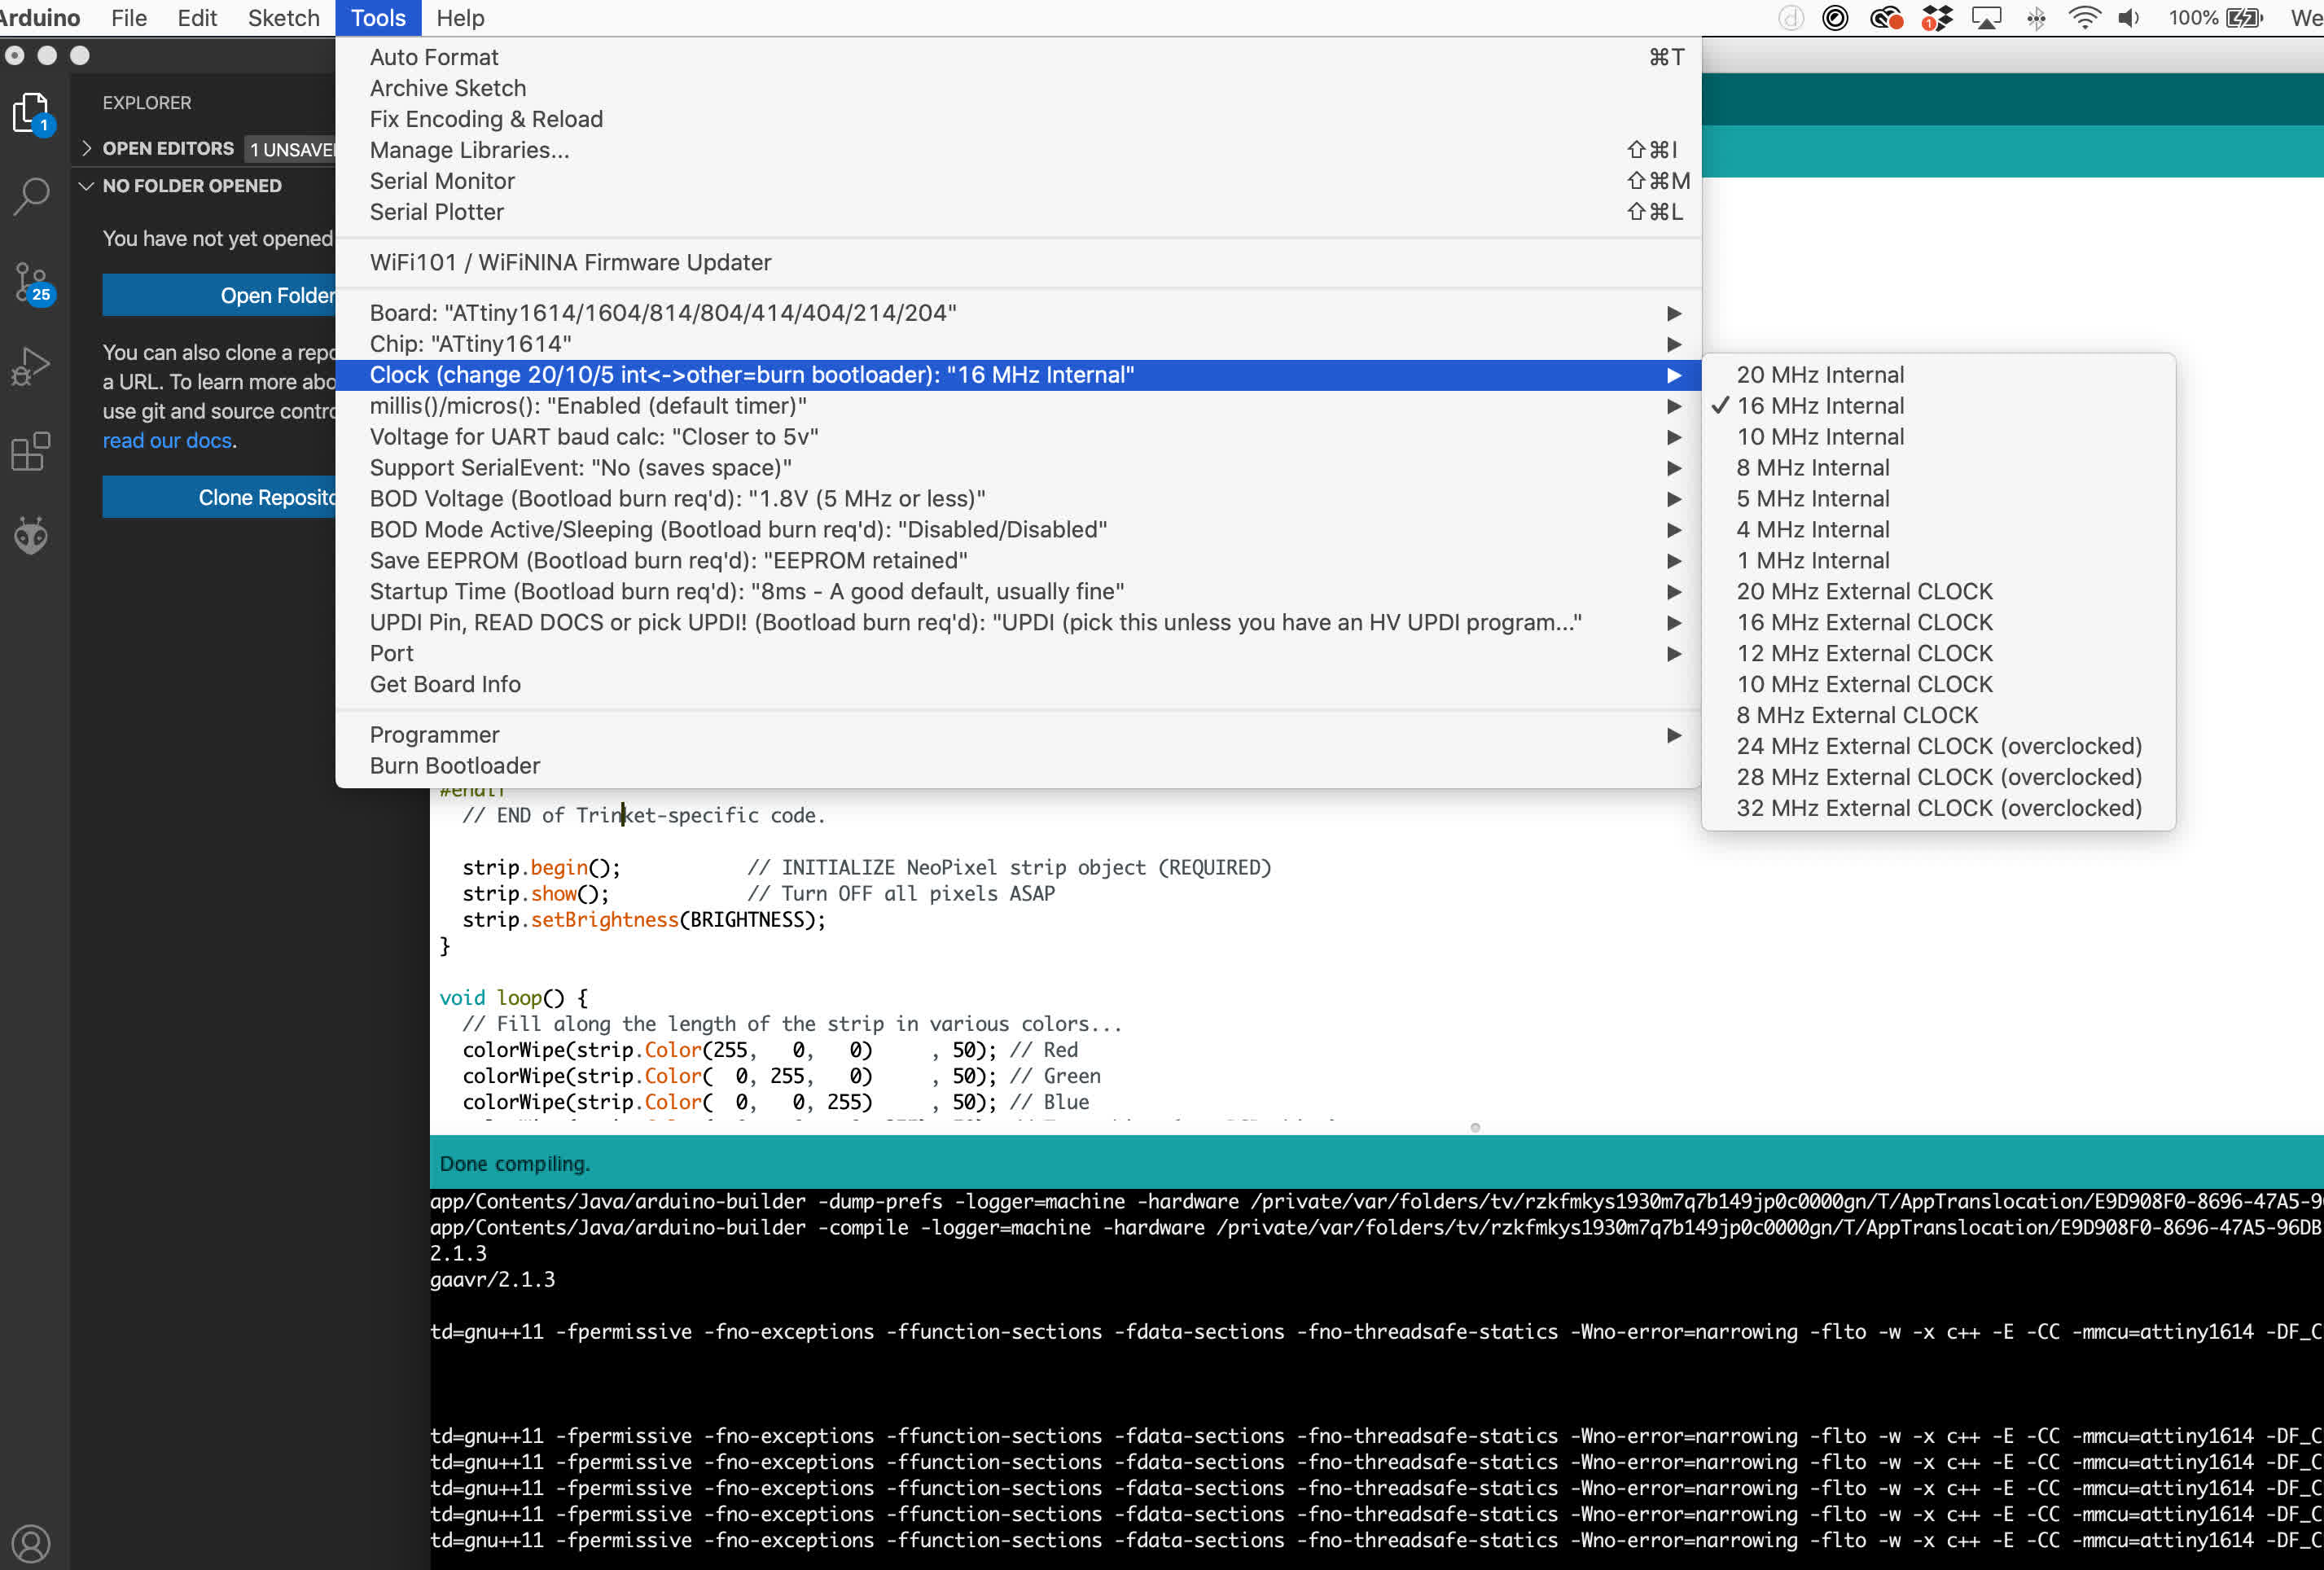Choose 10 MHz External CLOCK
The image size is (2324, 1570).
pyautogui.click(x=1938, y=684)
